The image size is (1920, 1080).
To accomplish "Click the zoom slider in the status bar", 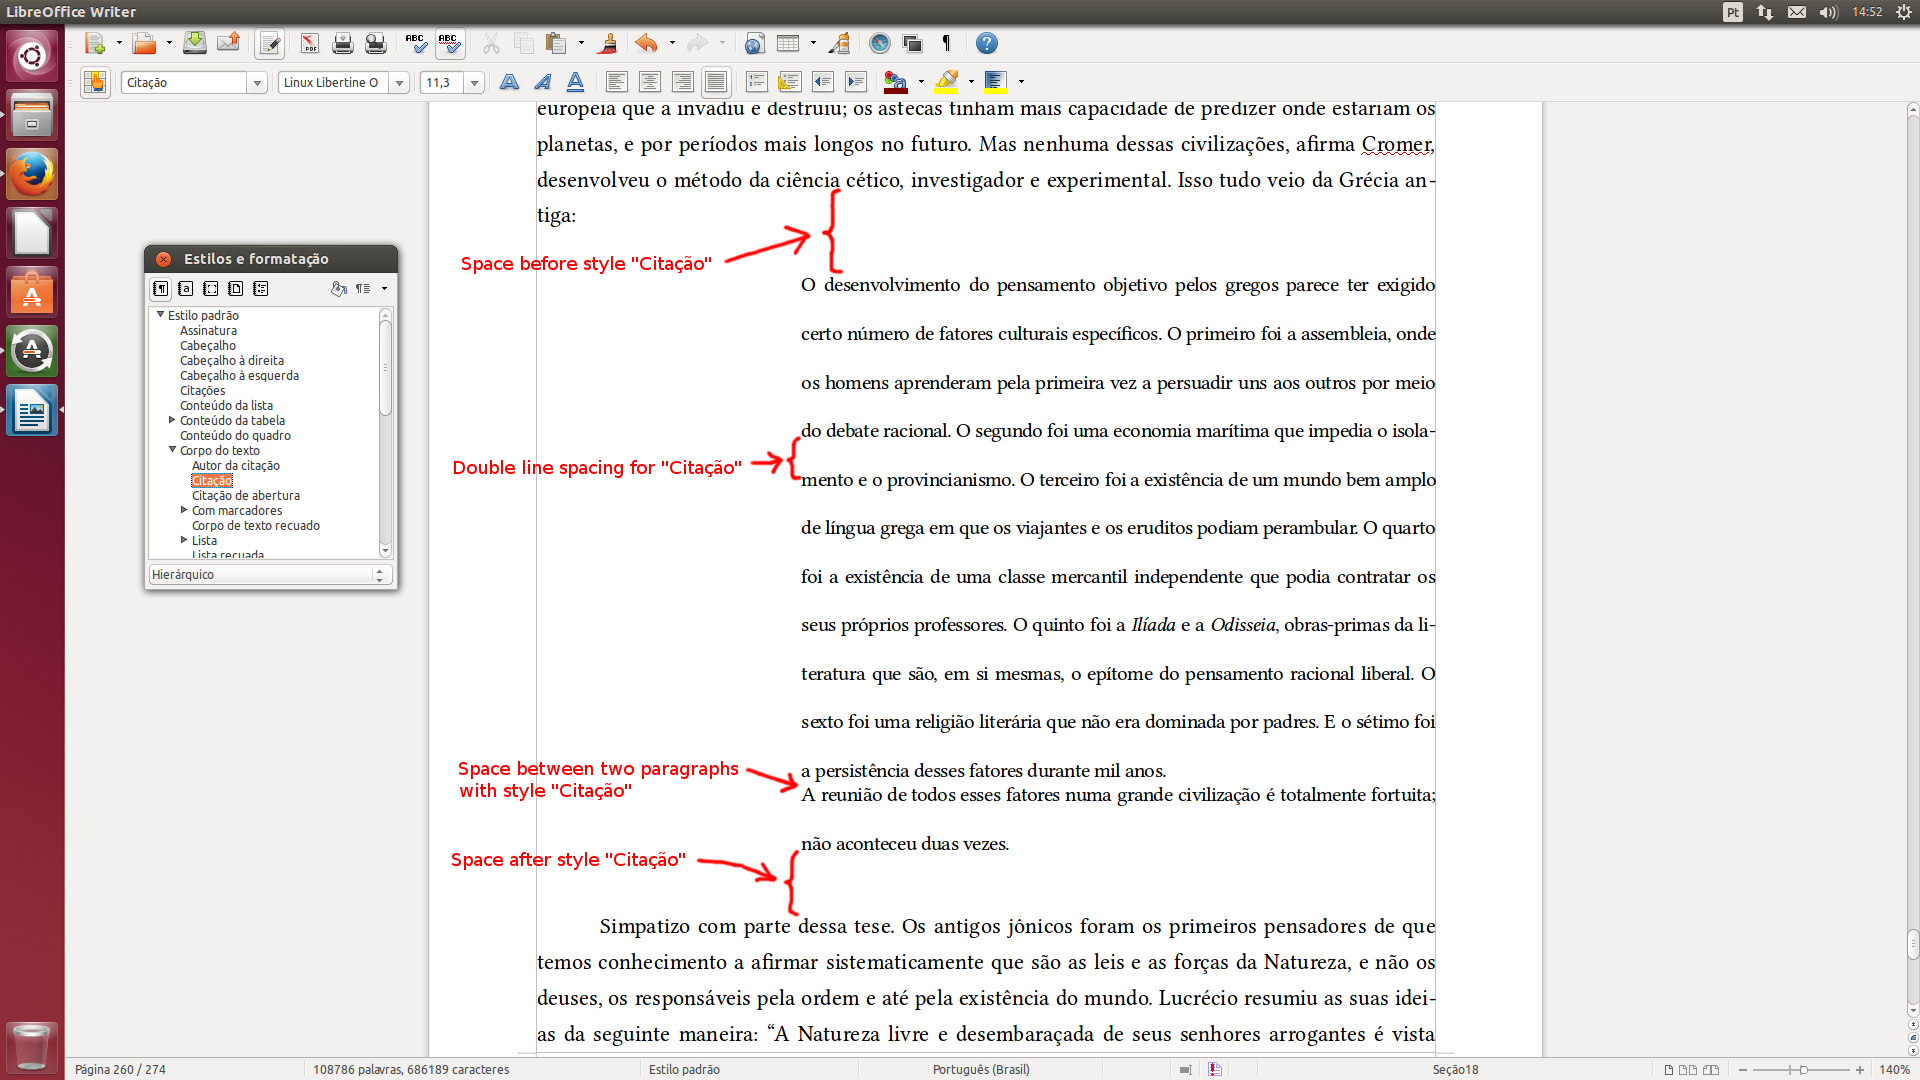I will coord(1802,1069).
